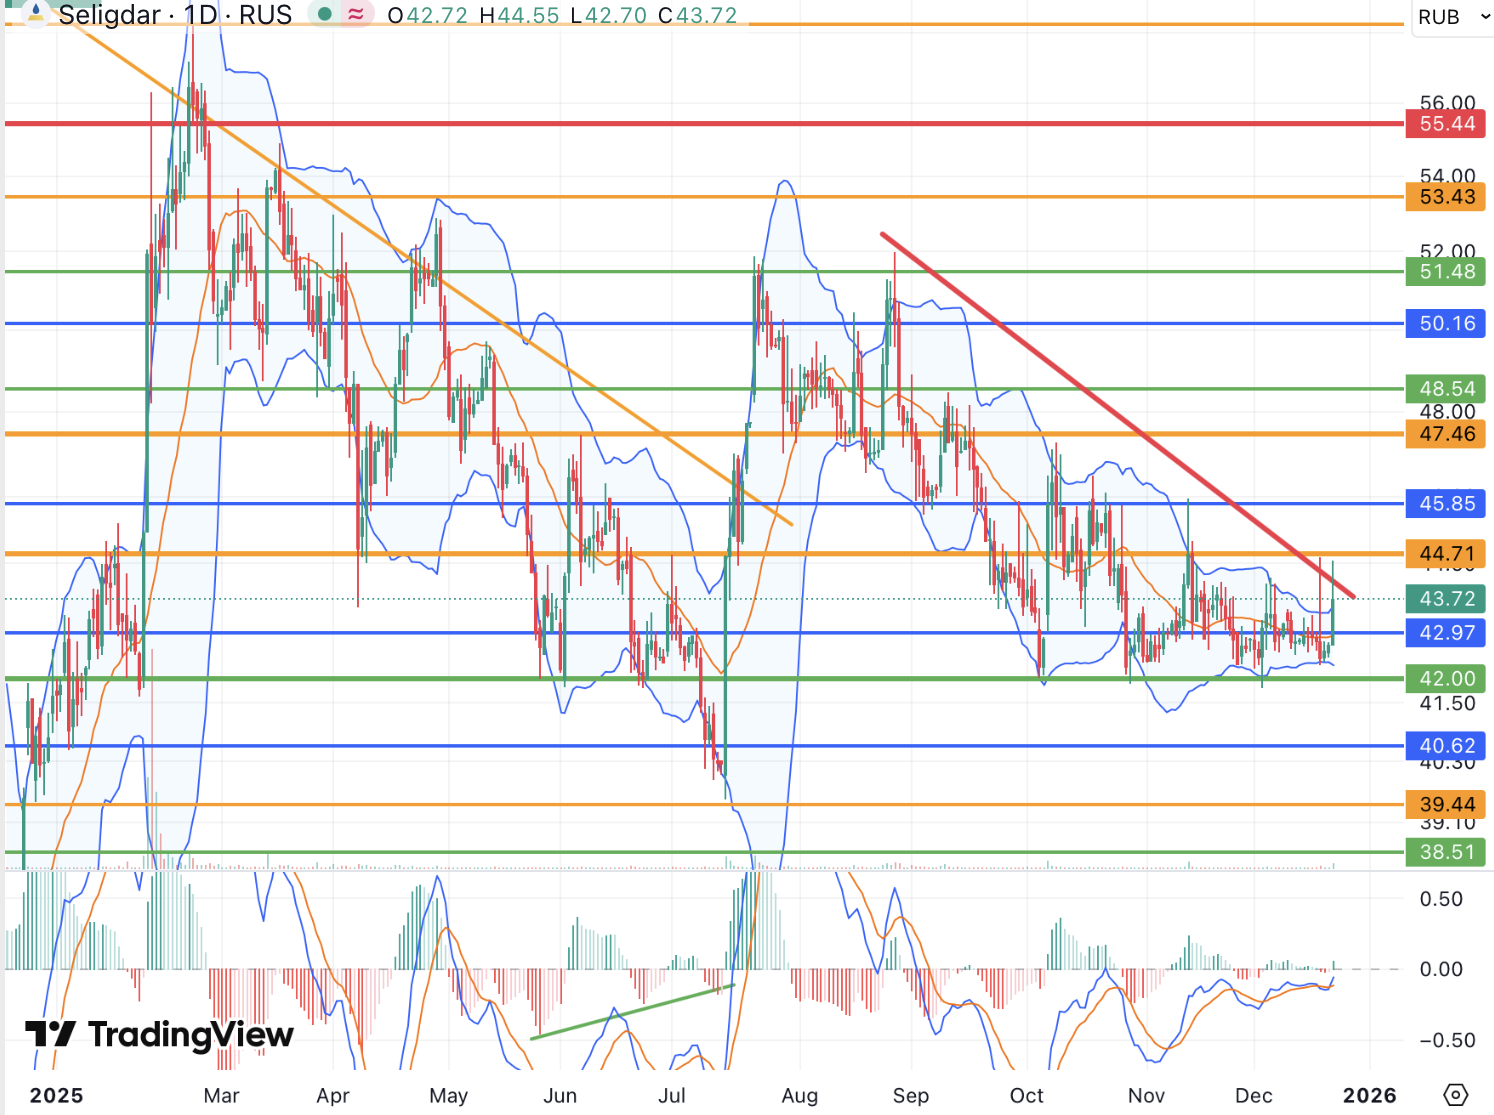1494x1115 pixels.
Task: Click the Seligdar symbol logo icon
Action: click(35, 14)
